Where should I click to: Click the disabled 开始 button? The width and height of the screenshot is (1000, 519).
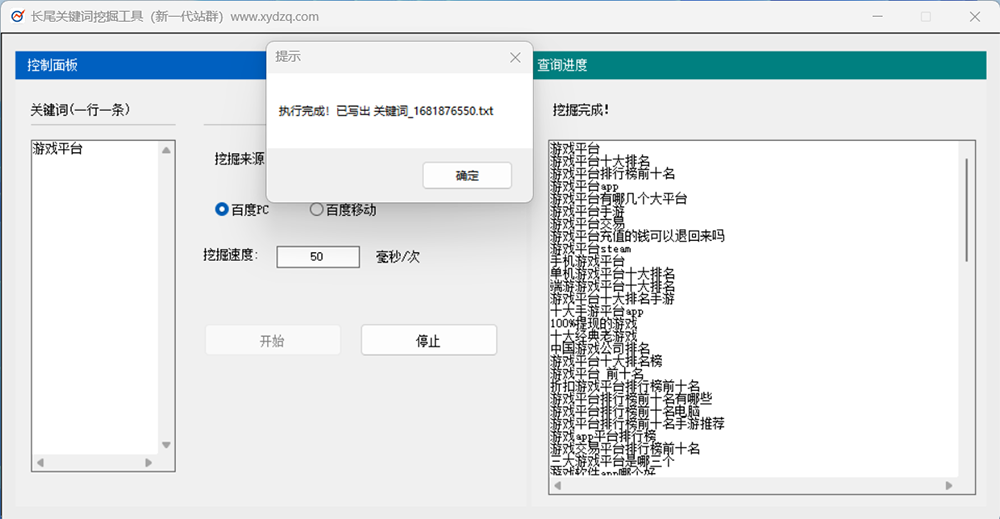[272, 340]
